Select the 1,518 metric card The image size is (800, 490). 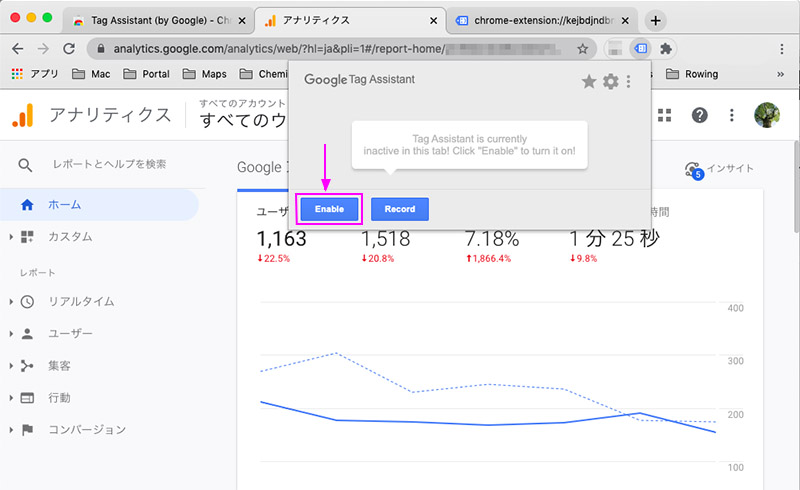tap(386, 238)
